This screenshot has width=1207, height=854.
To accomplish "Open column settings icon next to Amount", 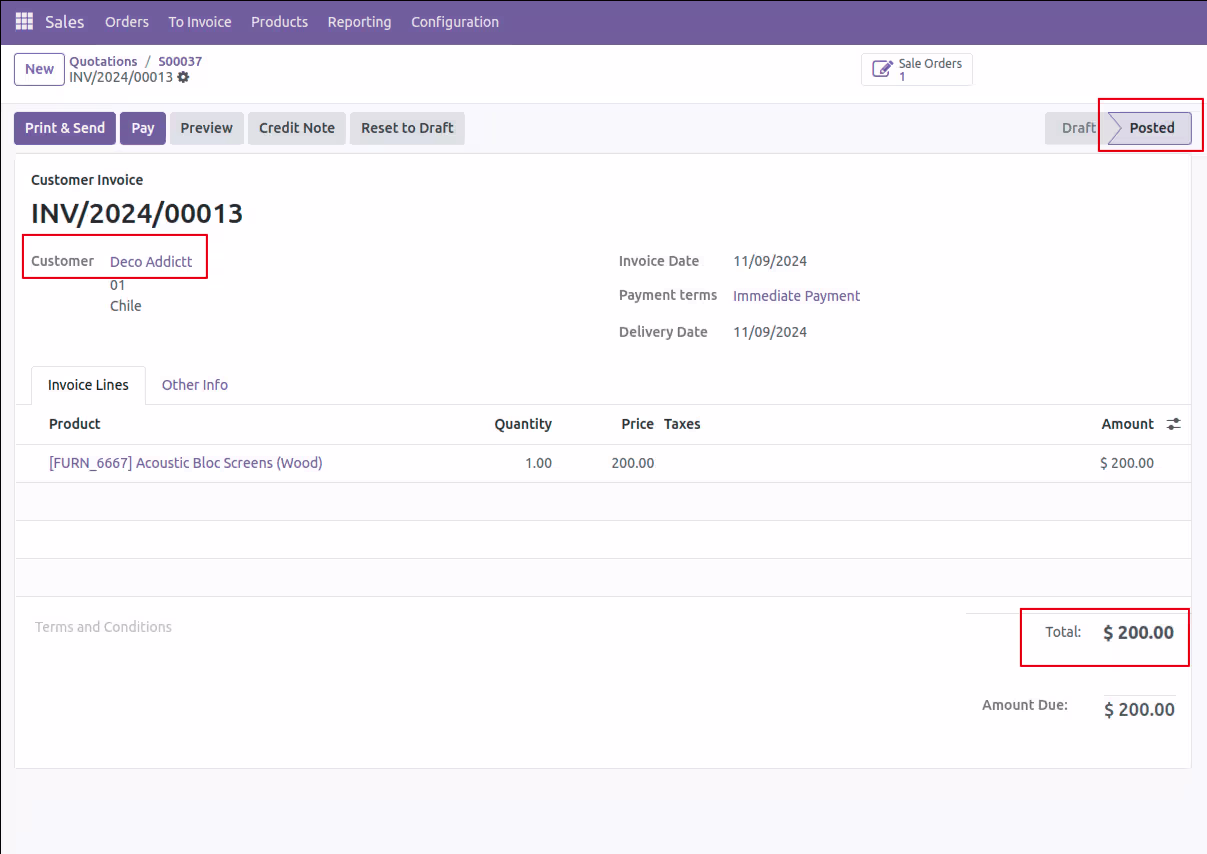I will tap(1173, 424).
